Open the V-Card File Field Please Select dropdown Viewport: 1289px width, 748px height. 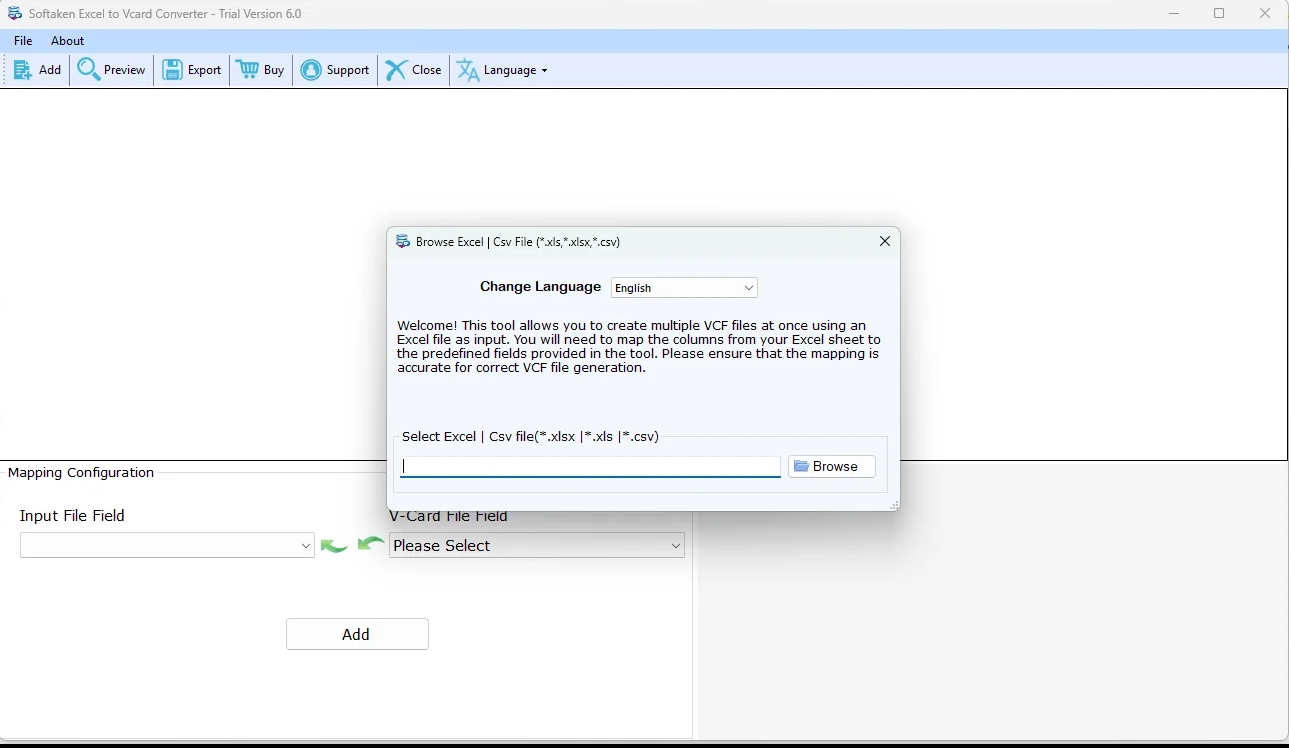(537, 545)
